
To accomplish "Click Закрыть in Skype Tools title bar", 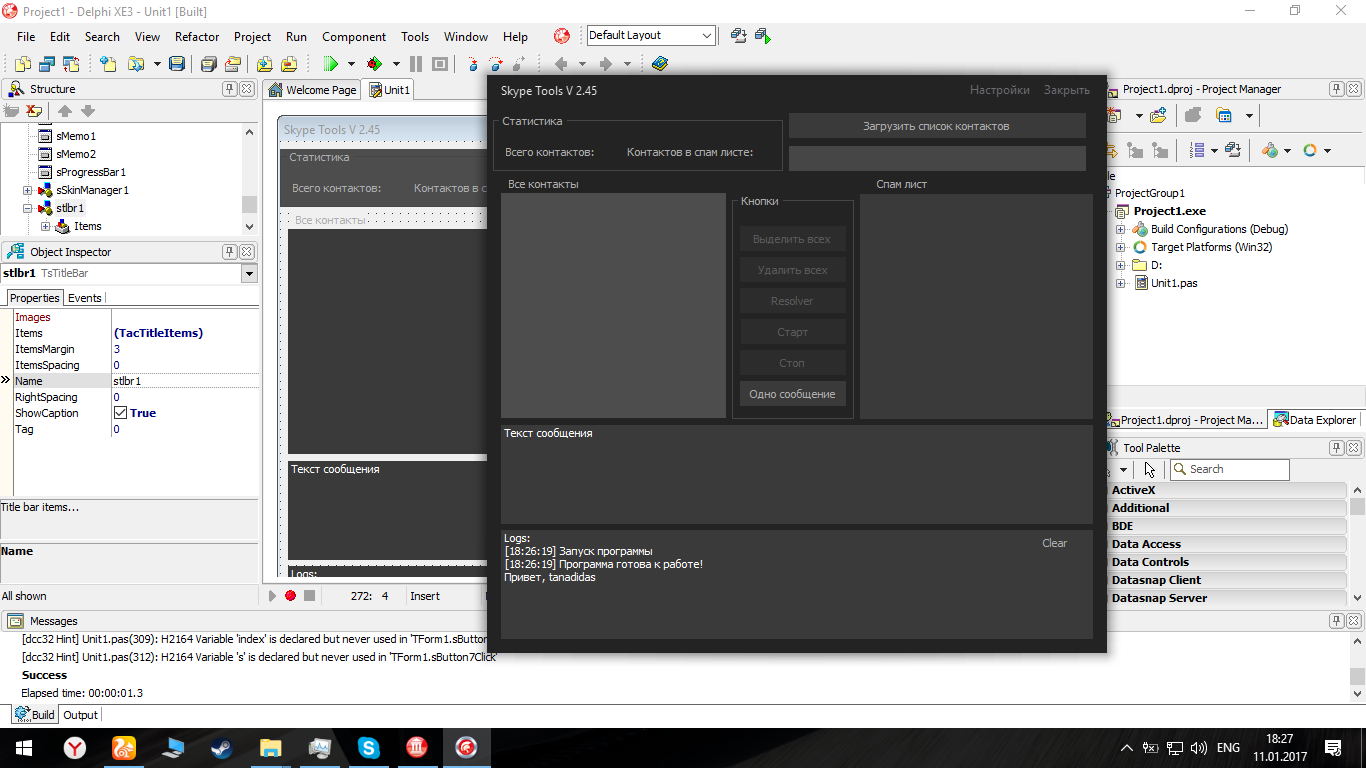I will (1067, 90).
